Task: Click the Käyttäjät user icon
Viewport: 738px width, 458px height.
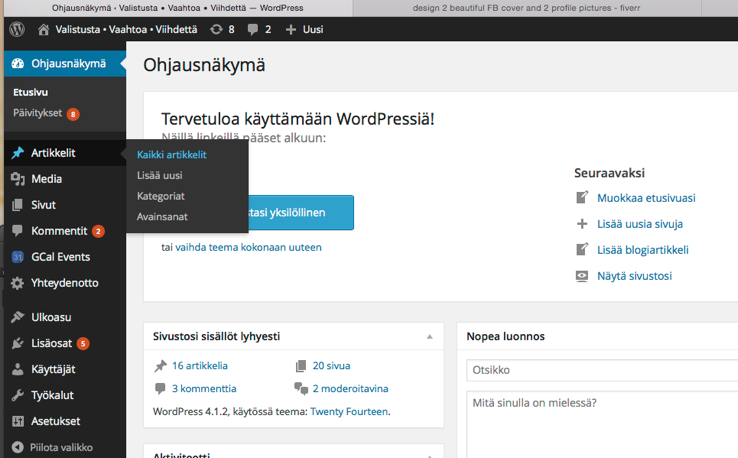Action: pos(17,369)
